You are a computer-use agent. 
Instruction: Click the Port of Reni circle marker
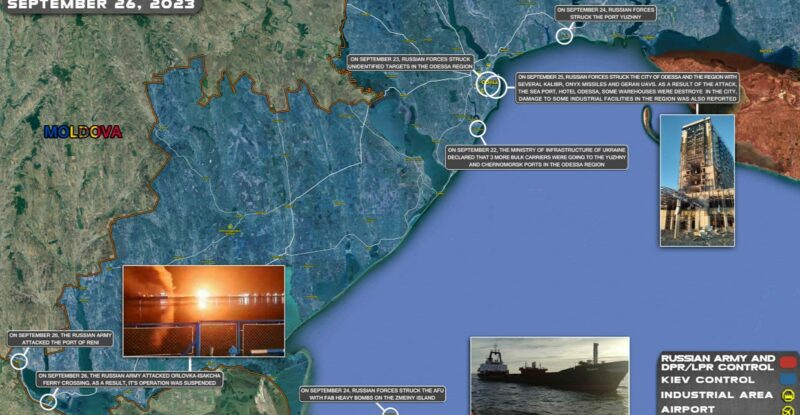point(18,361)
